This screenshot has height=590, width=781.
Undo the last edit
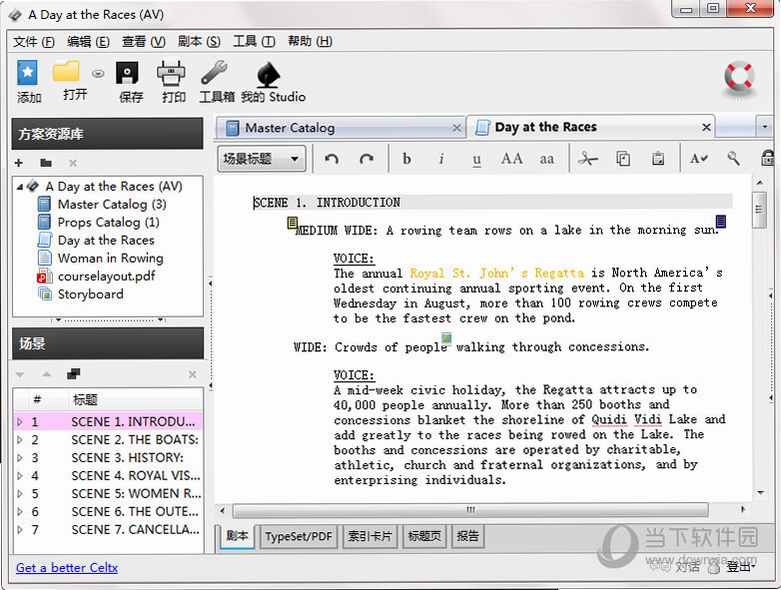pyautogui.click(x=332, y=159)
